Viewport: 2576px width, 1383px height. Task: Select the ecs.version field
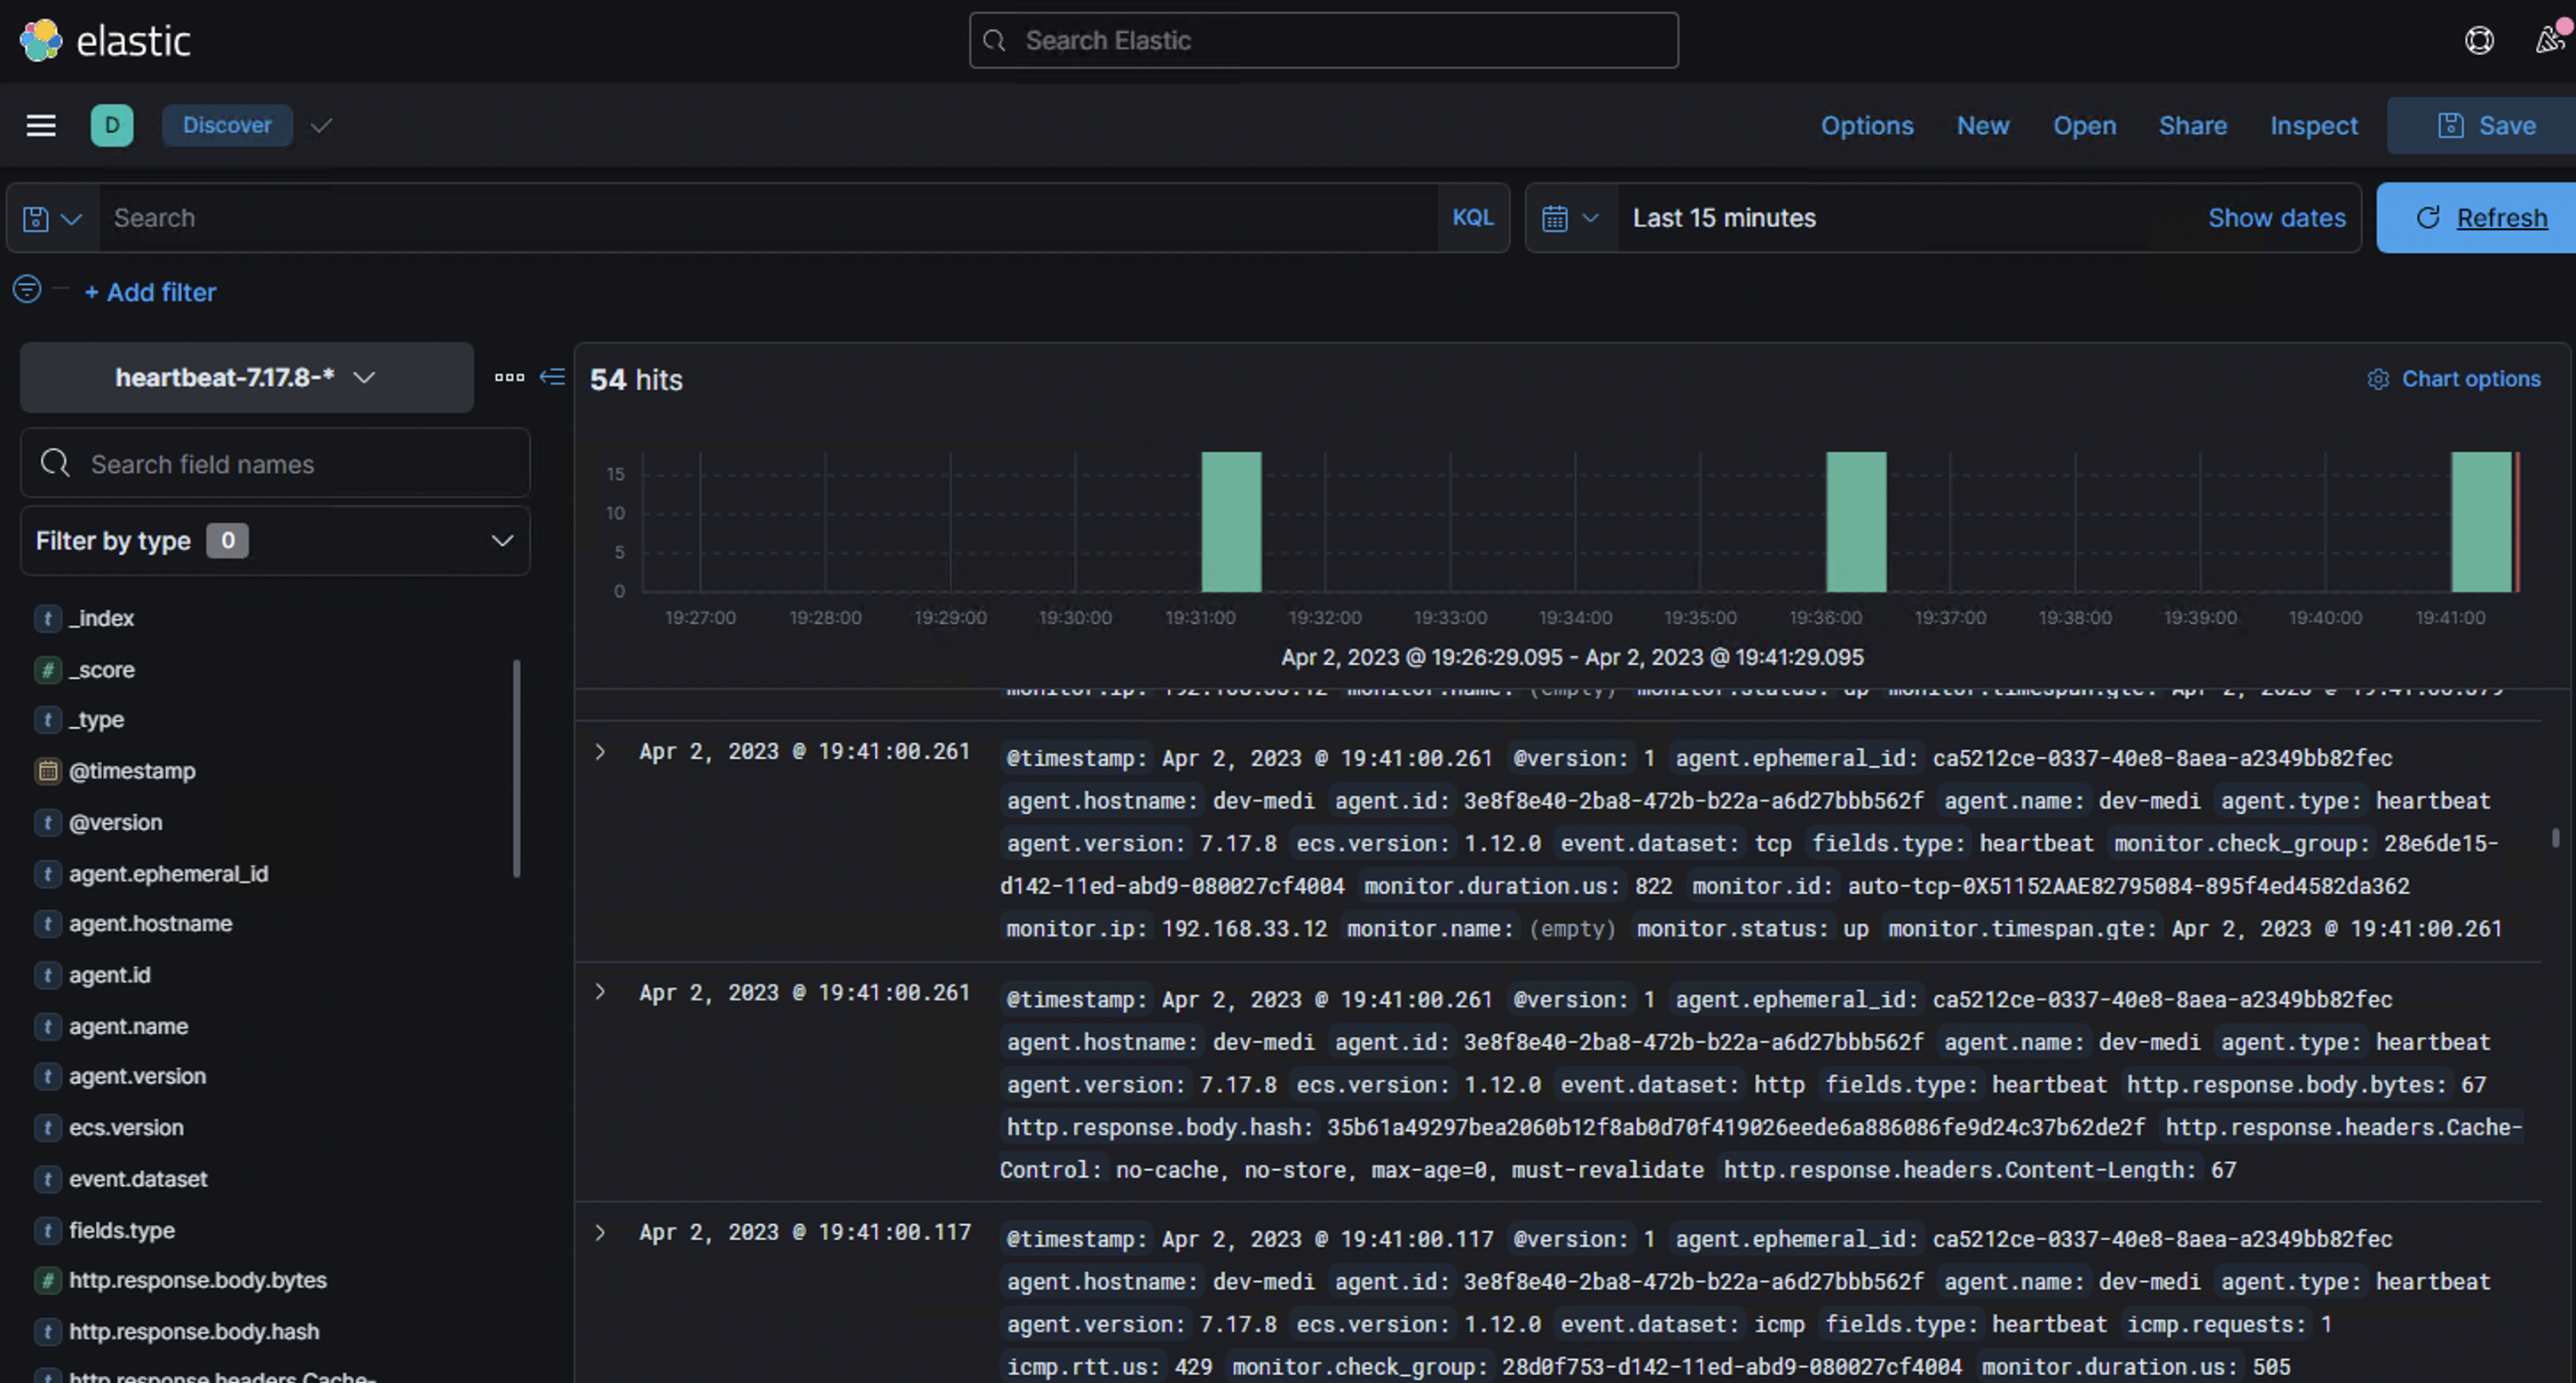[126, 1127]
